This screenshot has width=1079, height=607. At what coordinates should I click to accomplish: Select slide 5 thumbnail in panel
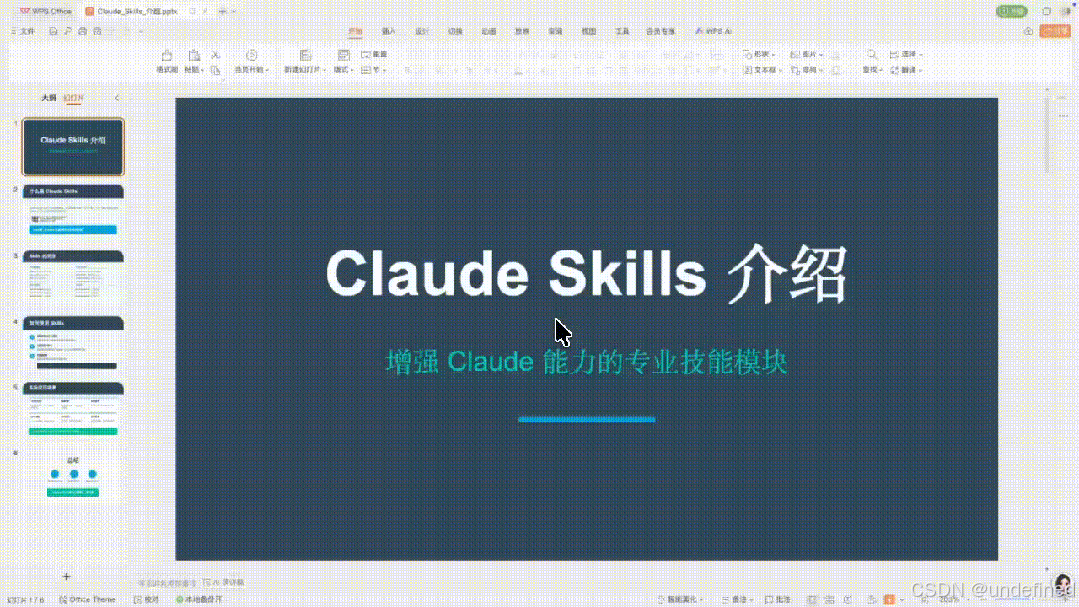(x=73, y=409)
